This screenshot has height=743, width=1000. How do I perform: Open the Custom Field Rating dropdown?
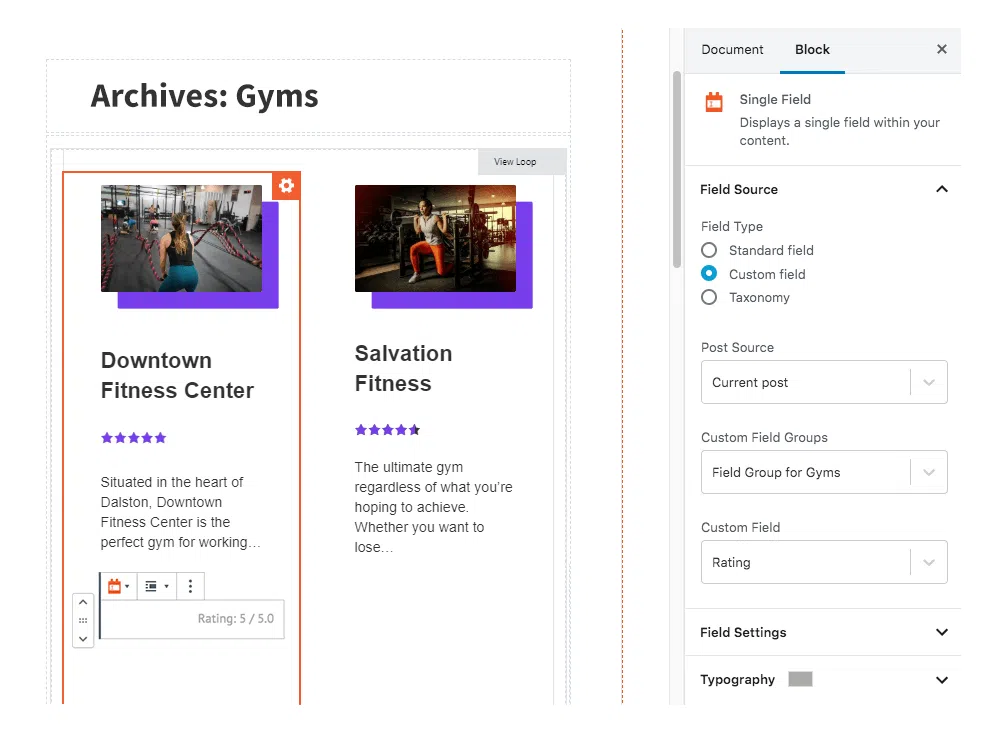(x=824, y=562)
